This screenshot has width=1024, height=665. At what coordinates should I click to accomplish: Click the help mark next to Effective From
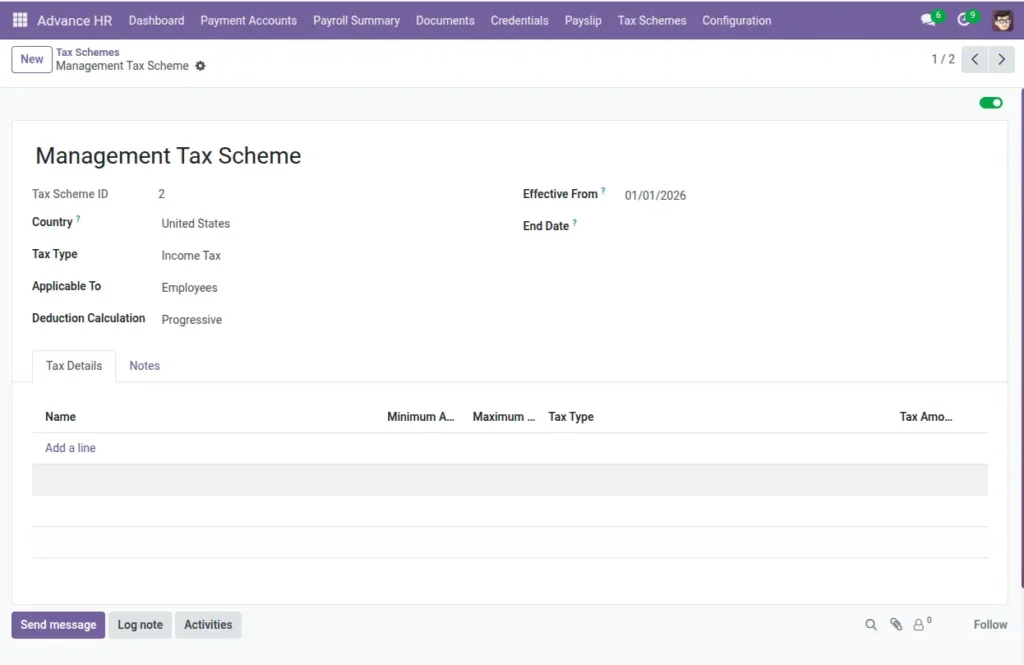[x=603, y=191]
